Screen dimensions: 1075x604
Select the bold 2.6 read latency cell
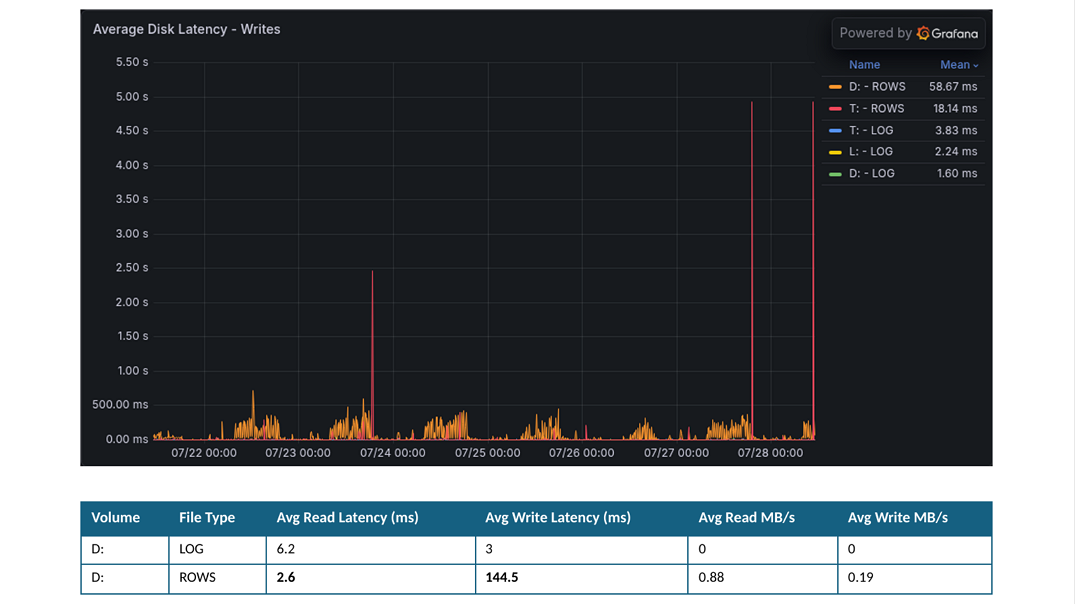pos(371,578)
